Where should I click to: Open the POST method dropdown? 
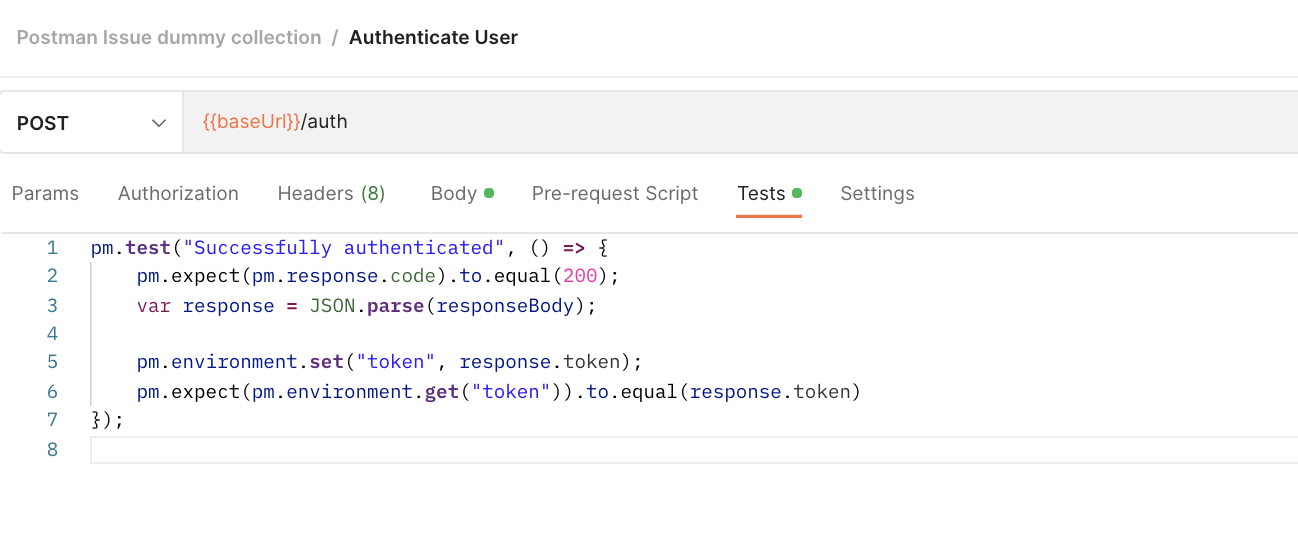pyautogui.click(x=90, y=123)
